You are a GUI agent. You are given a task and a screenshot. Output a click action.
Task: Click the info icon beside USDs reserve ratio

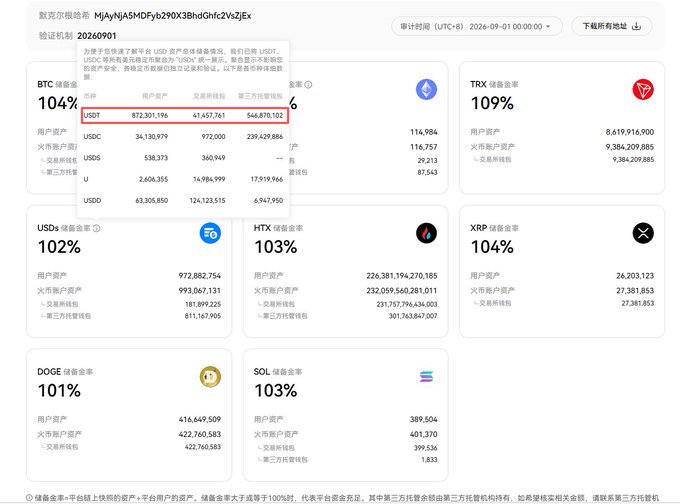pos(96,228)
